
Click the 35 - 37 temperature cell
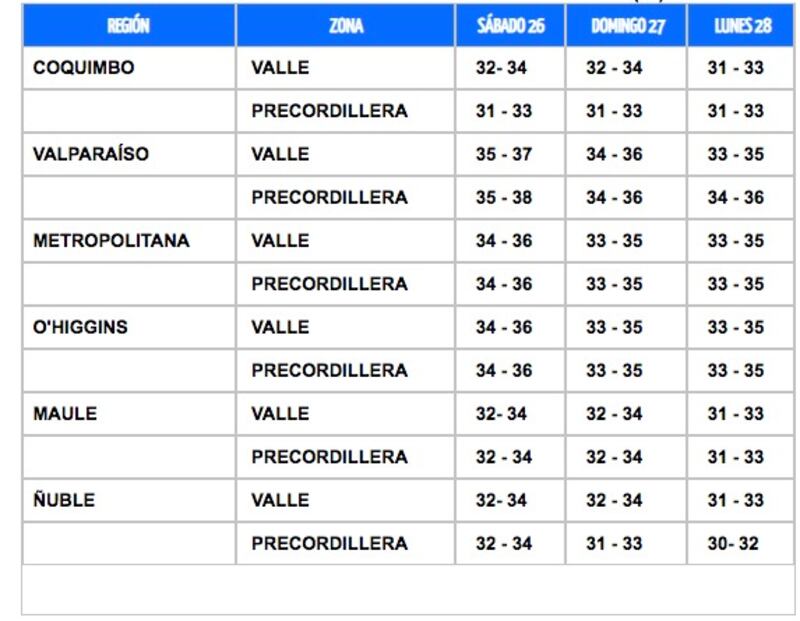pyautogui.click(x=510, y=154)
